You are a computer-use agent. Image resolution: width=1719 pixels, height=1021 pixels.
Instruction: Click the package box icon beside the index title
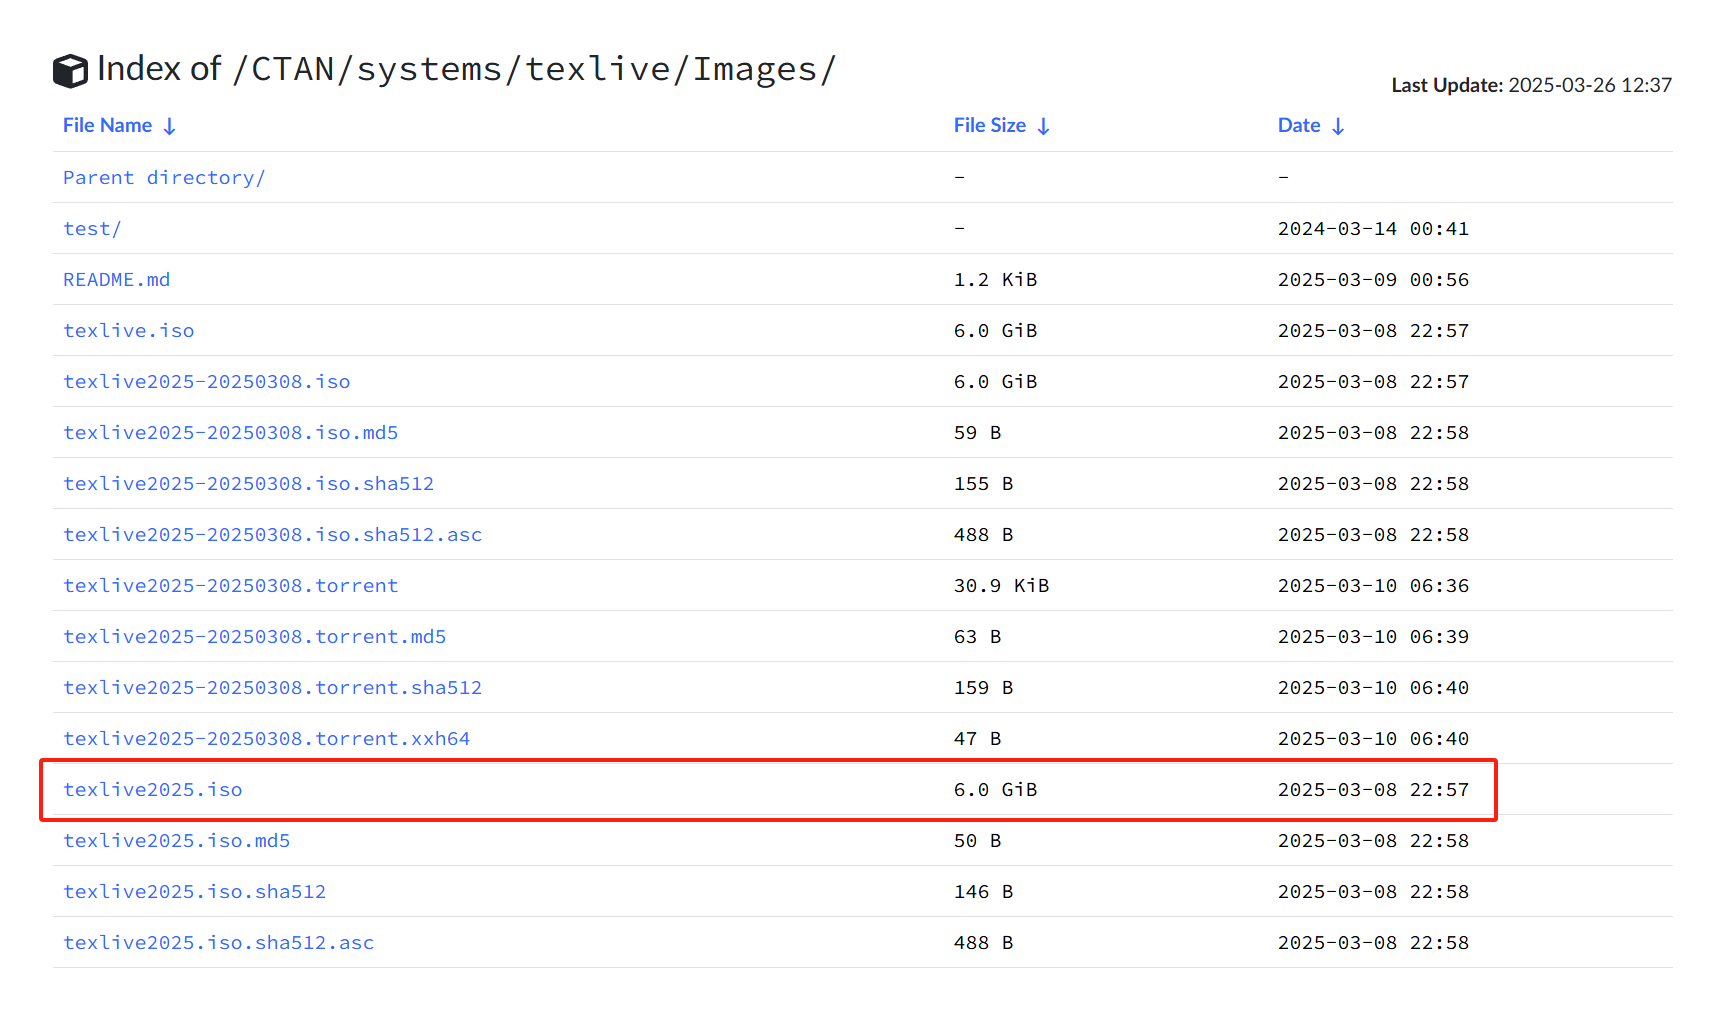click(70, 71)
